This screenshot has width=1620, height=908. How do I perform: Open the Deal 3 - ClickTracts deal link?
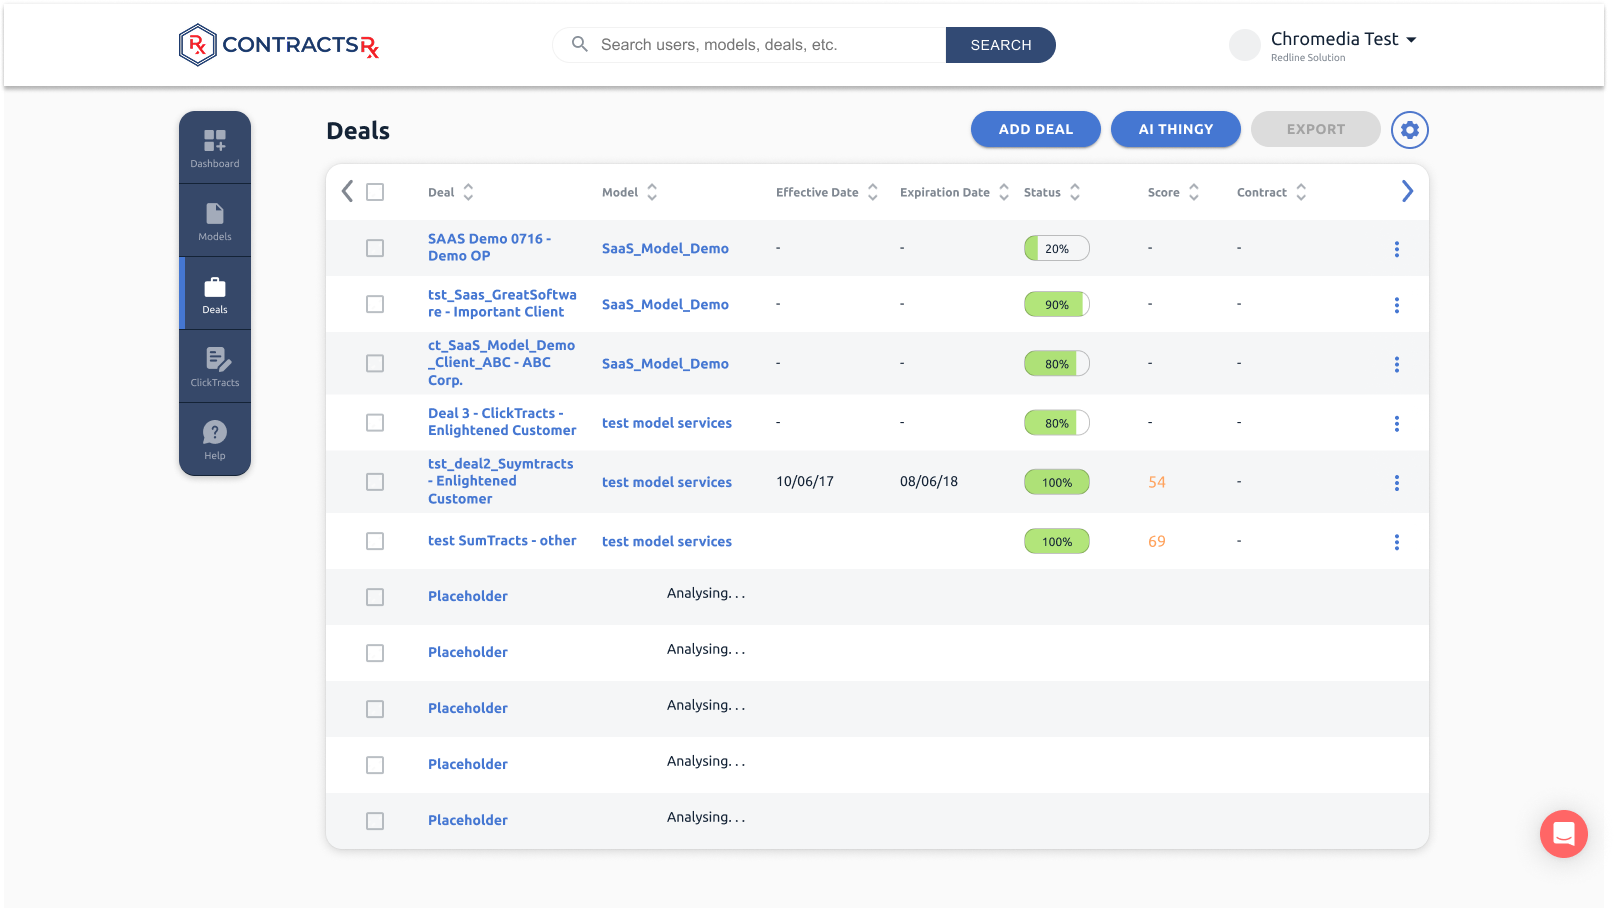pos(501,421)
